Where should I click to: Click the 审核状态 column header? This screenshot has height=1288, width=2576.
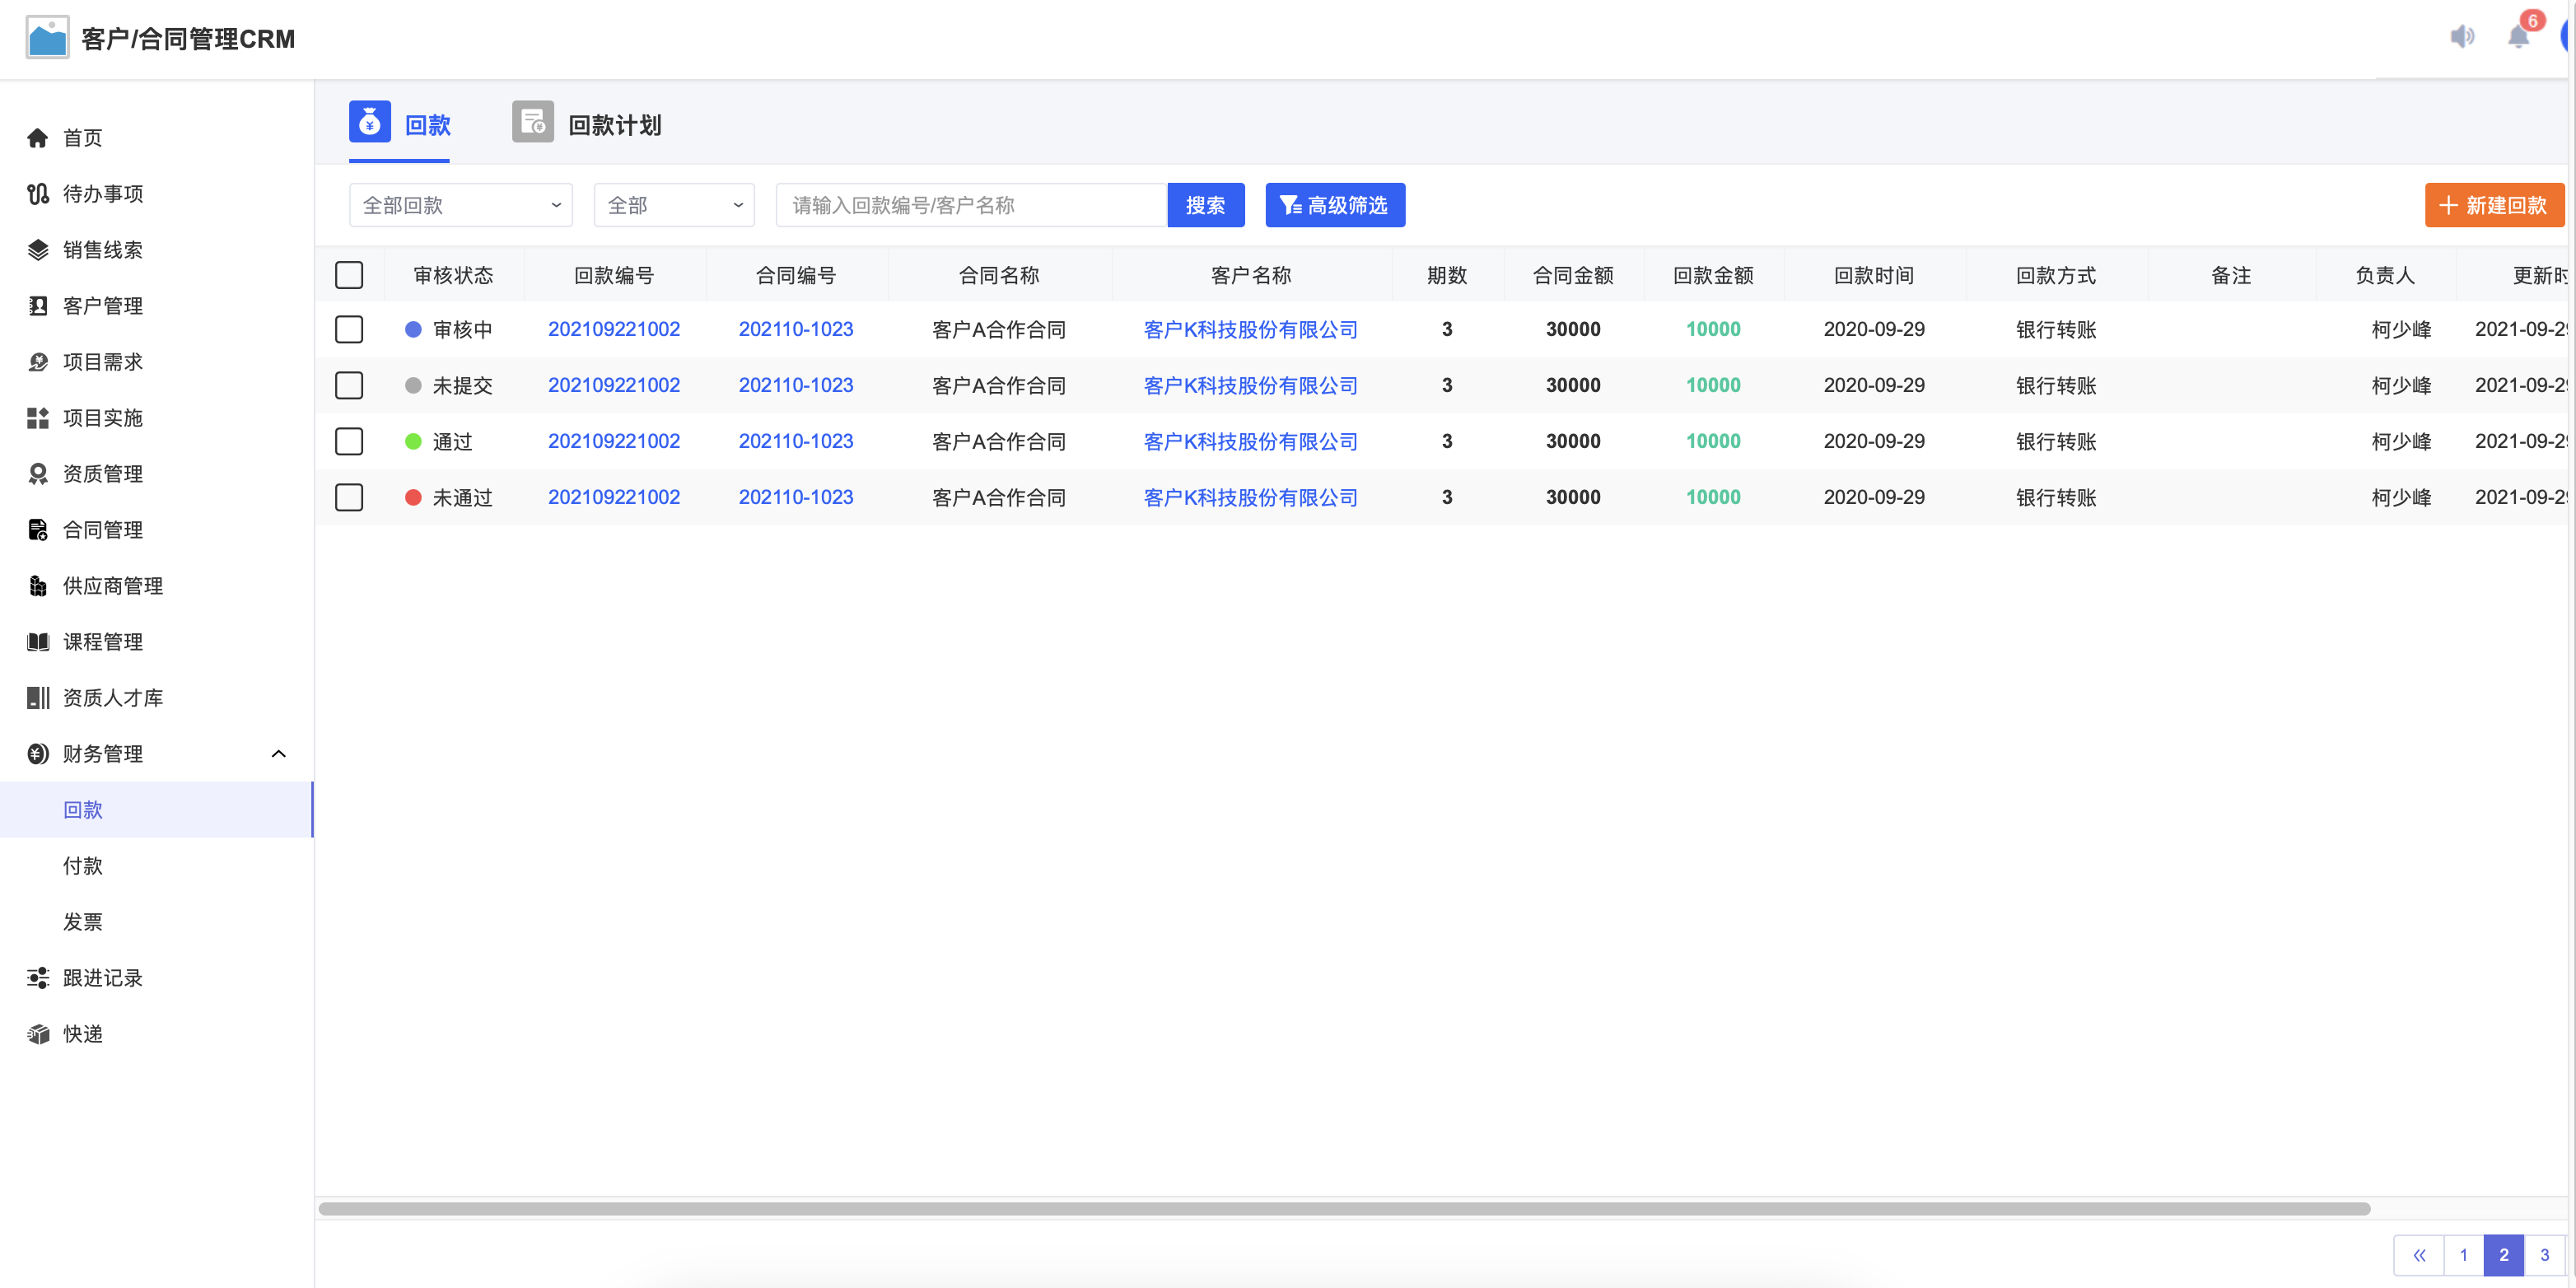[x=453, y=275]
